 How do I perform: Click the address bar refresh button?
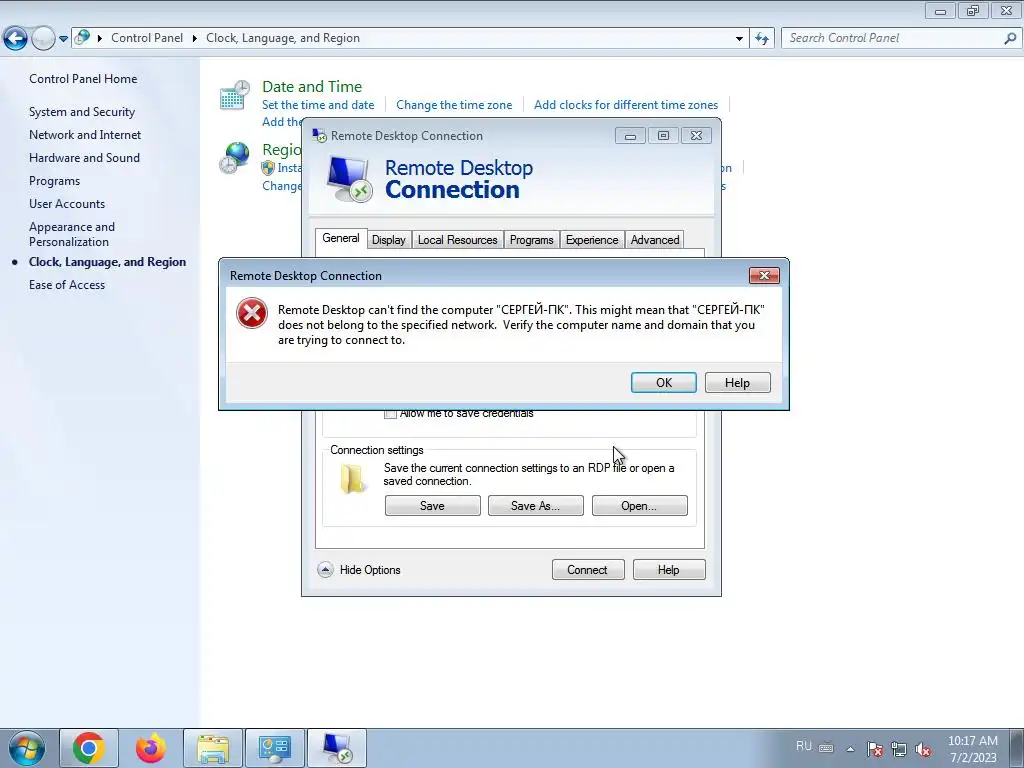click(761, 39)
